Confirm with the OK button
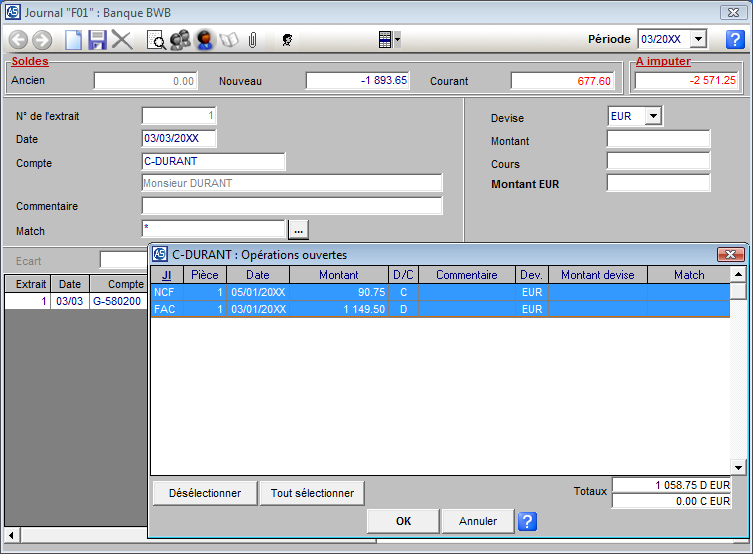The width and height of the screenshot is (753, 554). 403,521
